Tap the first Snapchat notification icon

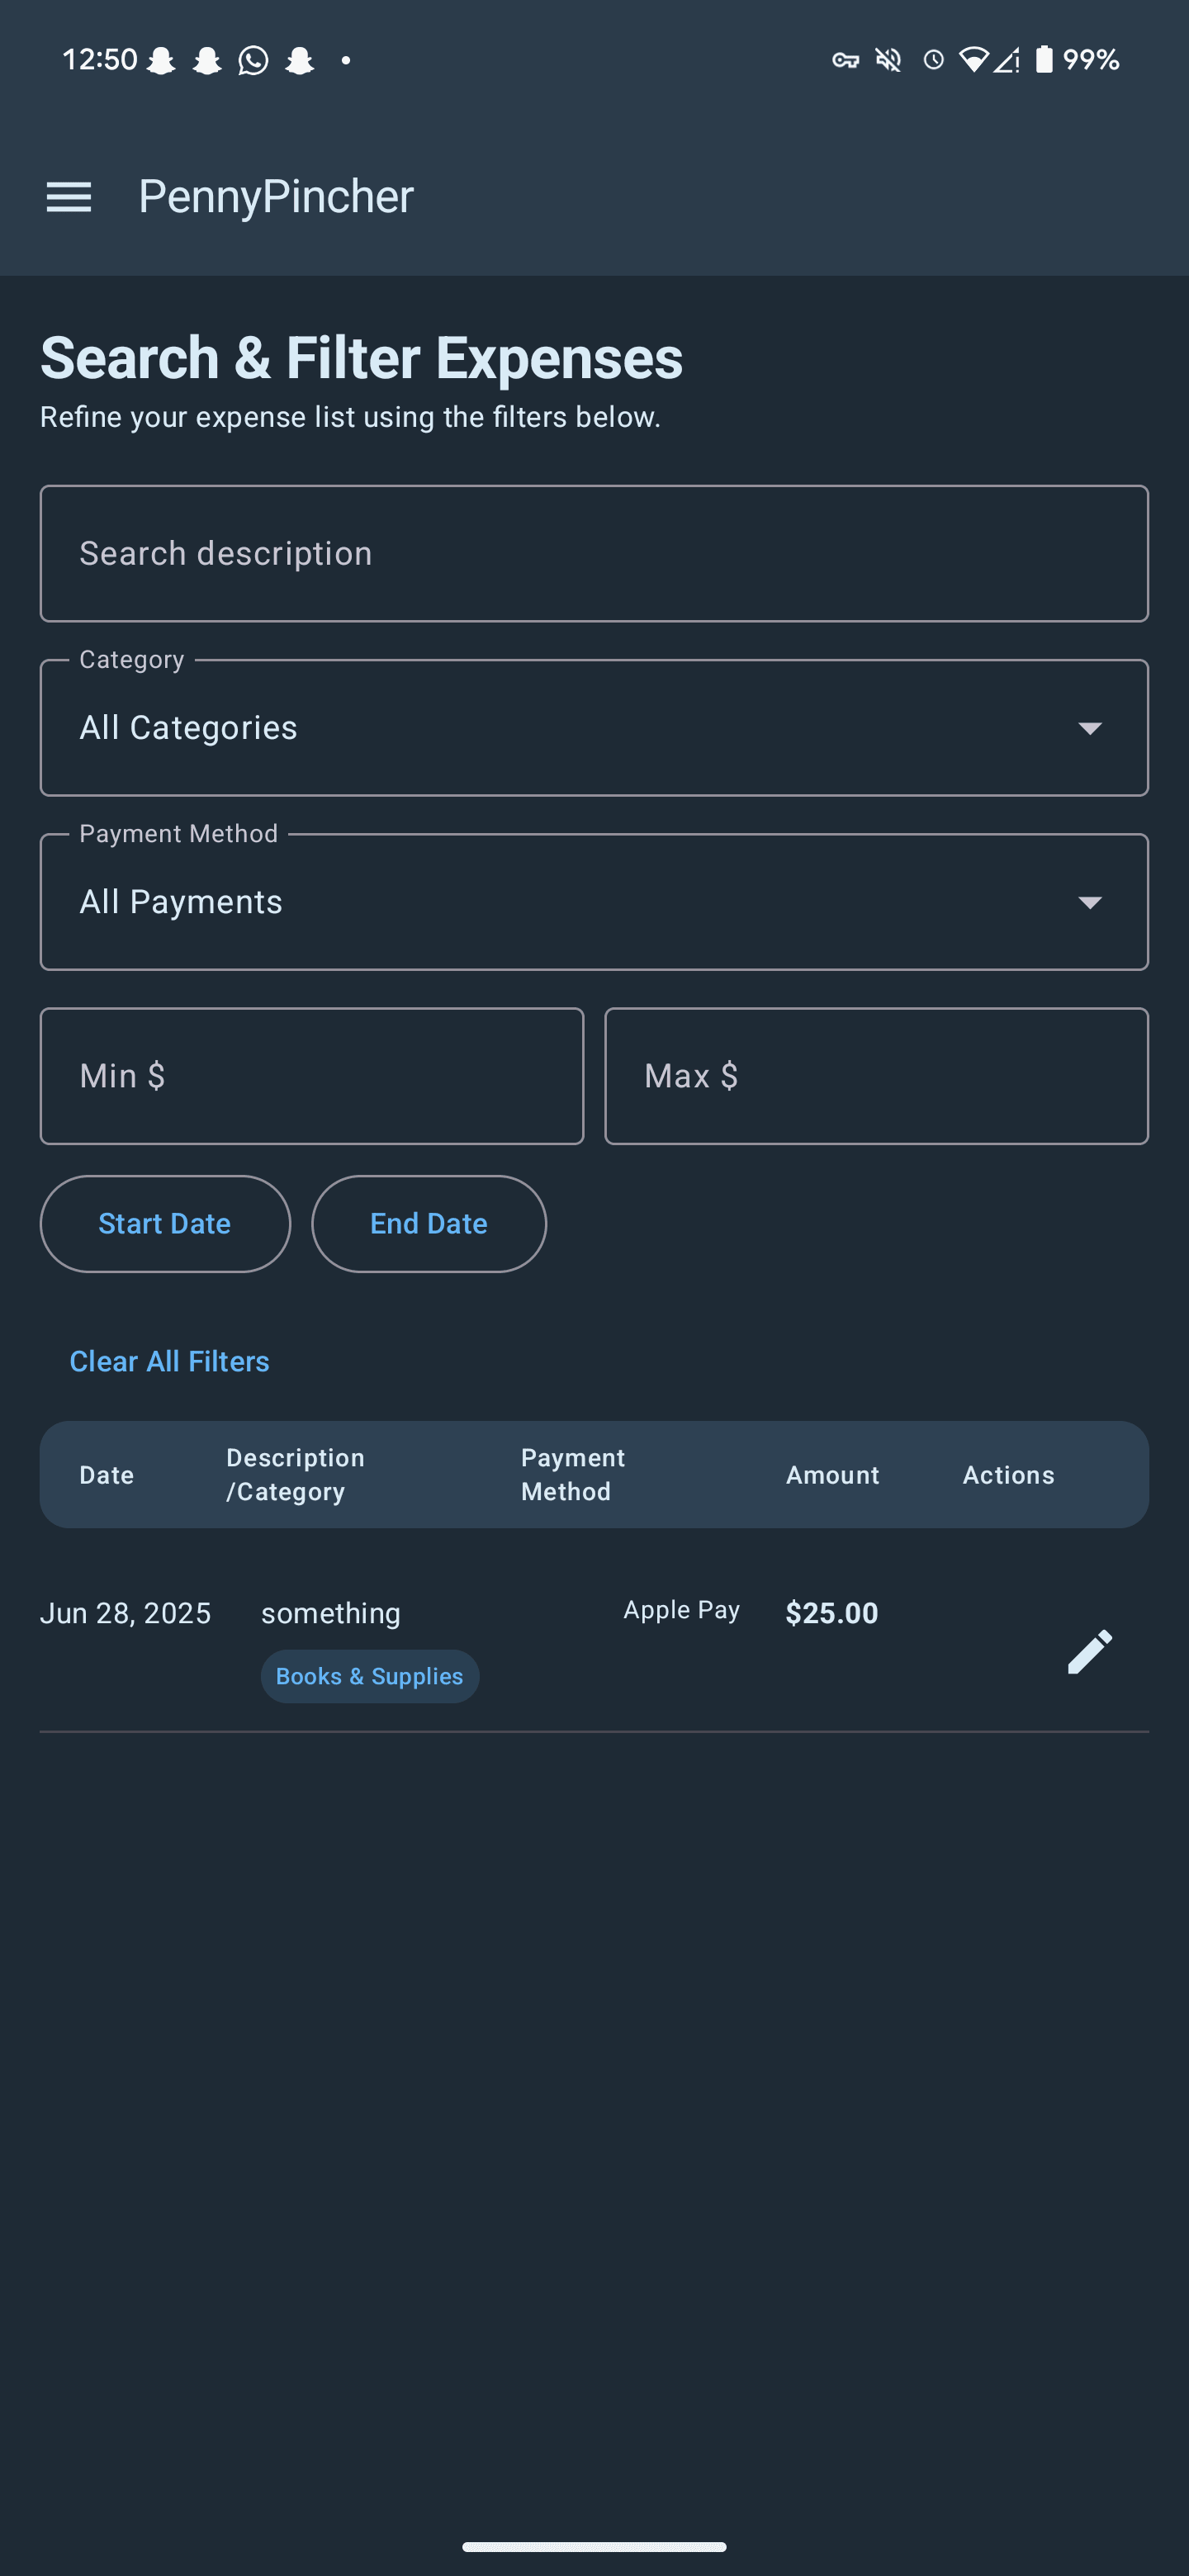point(161,61)
